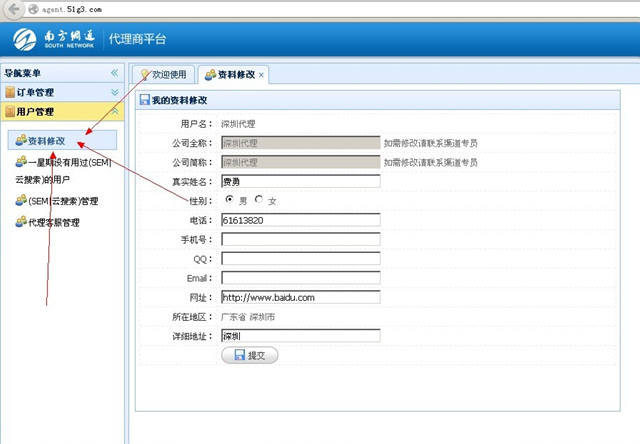Click the South Network logo in header
The image size is (640, 444).
(x=57, y=40)
